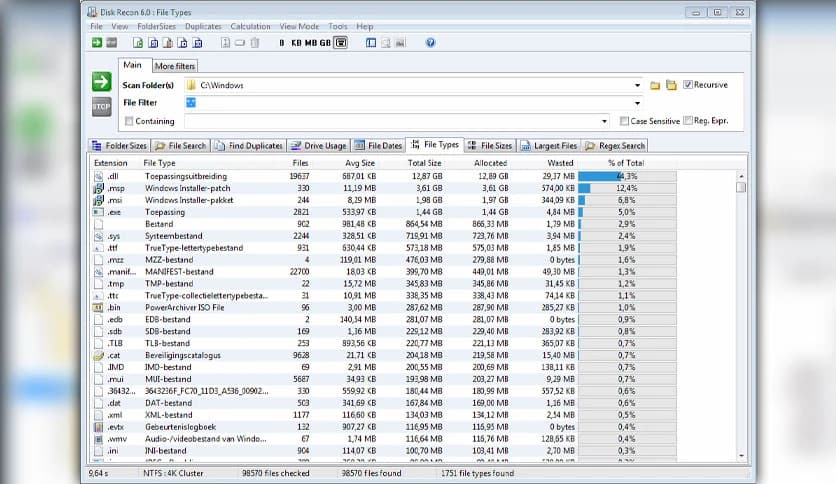Click .bin PowerArchiver ISO icon

click(99, 308)
